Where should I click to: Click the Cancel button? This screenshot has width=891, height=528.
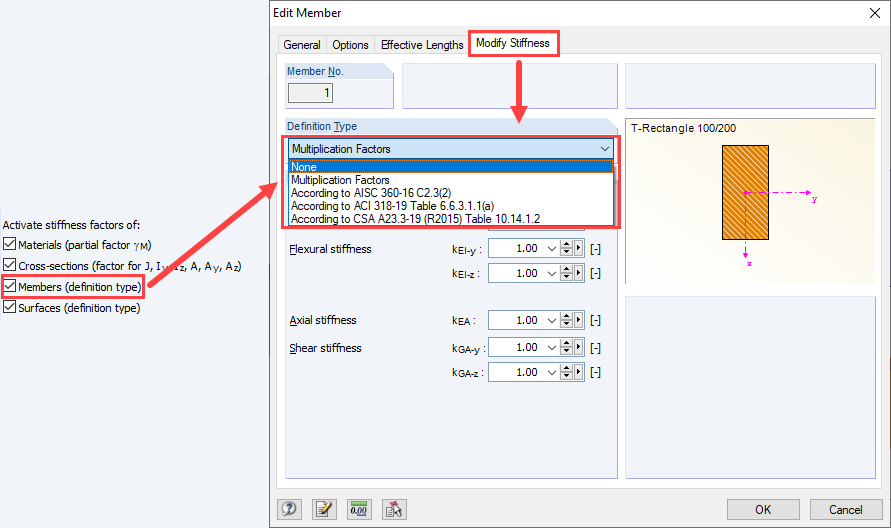click(846, 509)
